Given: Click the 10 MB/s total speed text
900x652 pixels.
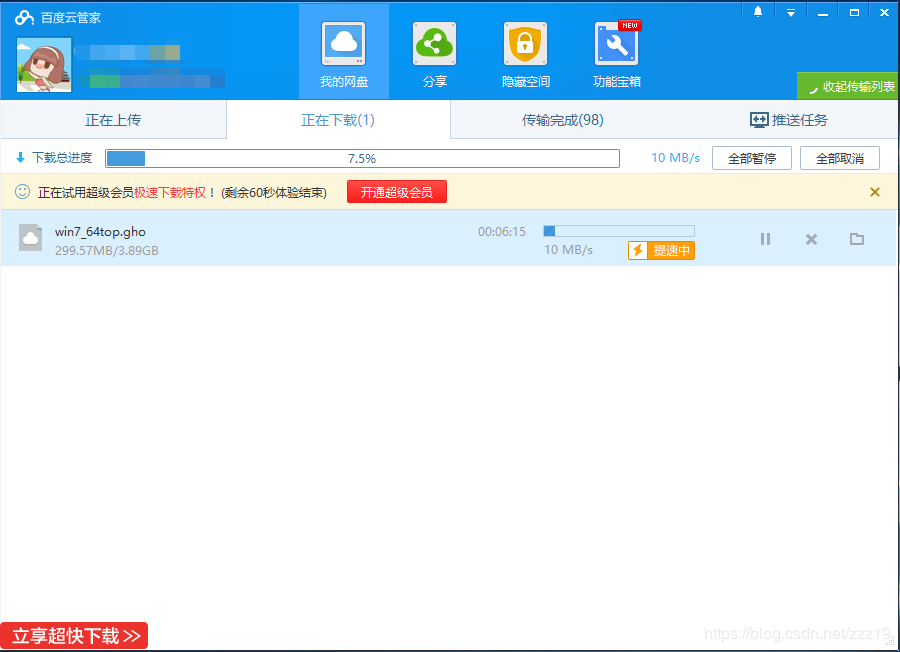Looking at the screenshot, I should (x=676, y=158).
